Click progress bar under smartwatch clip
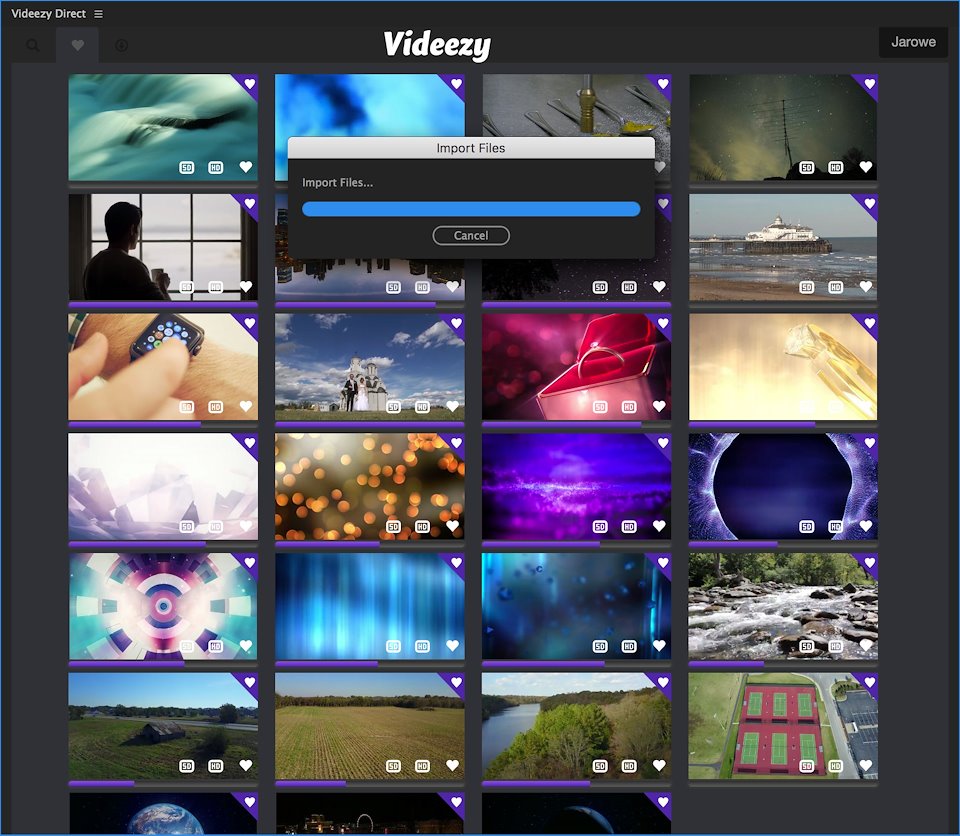This screenshot has width=960, height=836. 163,424
